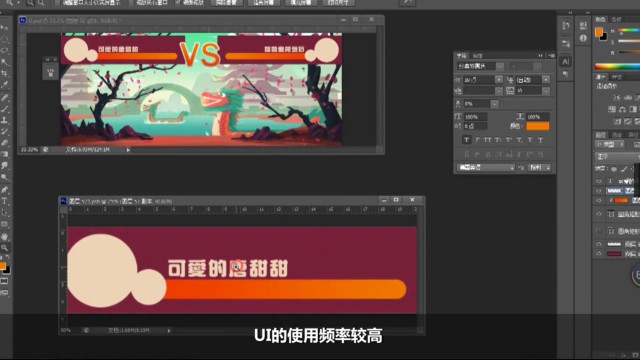Select the Gradient tool
The width and height of the screenshot is (640, 360).
pos(4,154)
